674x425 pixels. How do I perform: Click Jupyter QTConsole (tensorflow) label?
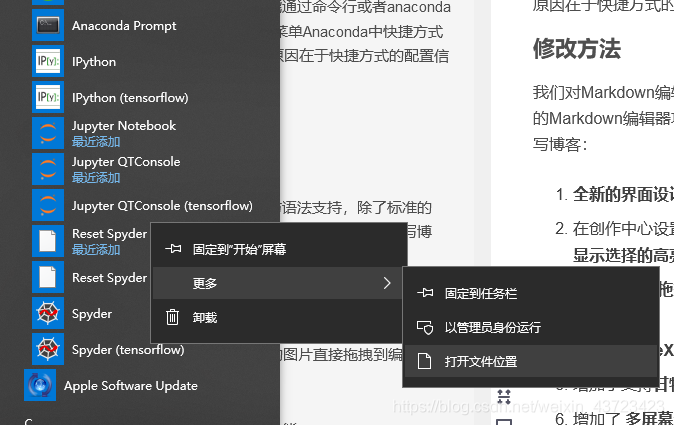[162, 206]
